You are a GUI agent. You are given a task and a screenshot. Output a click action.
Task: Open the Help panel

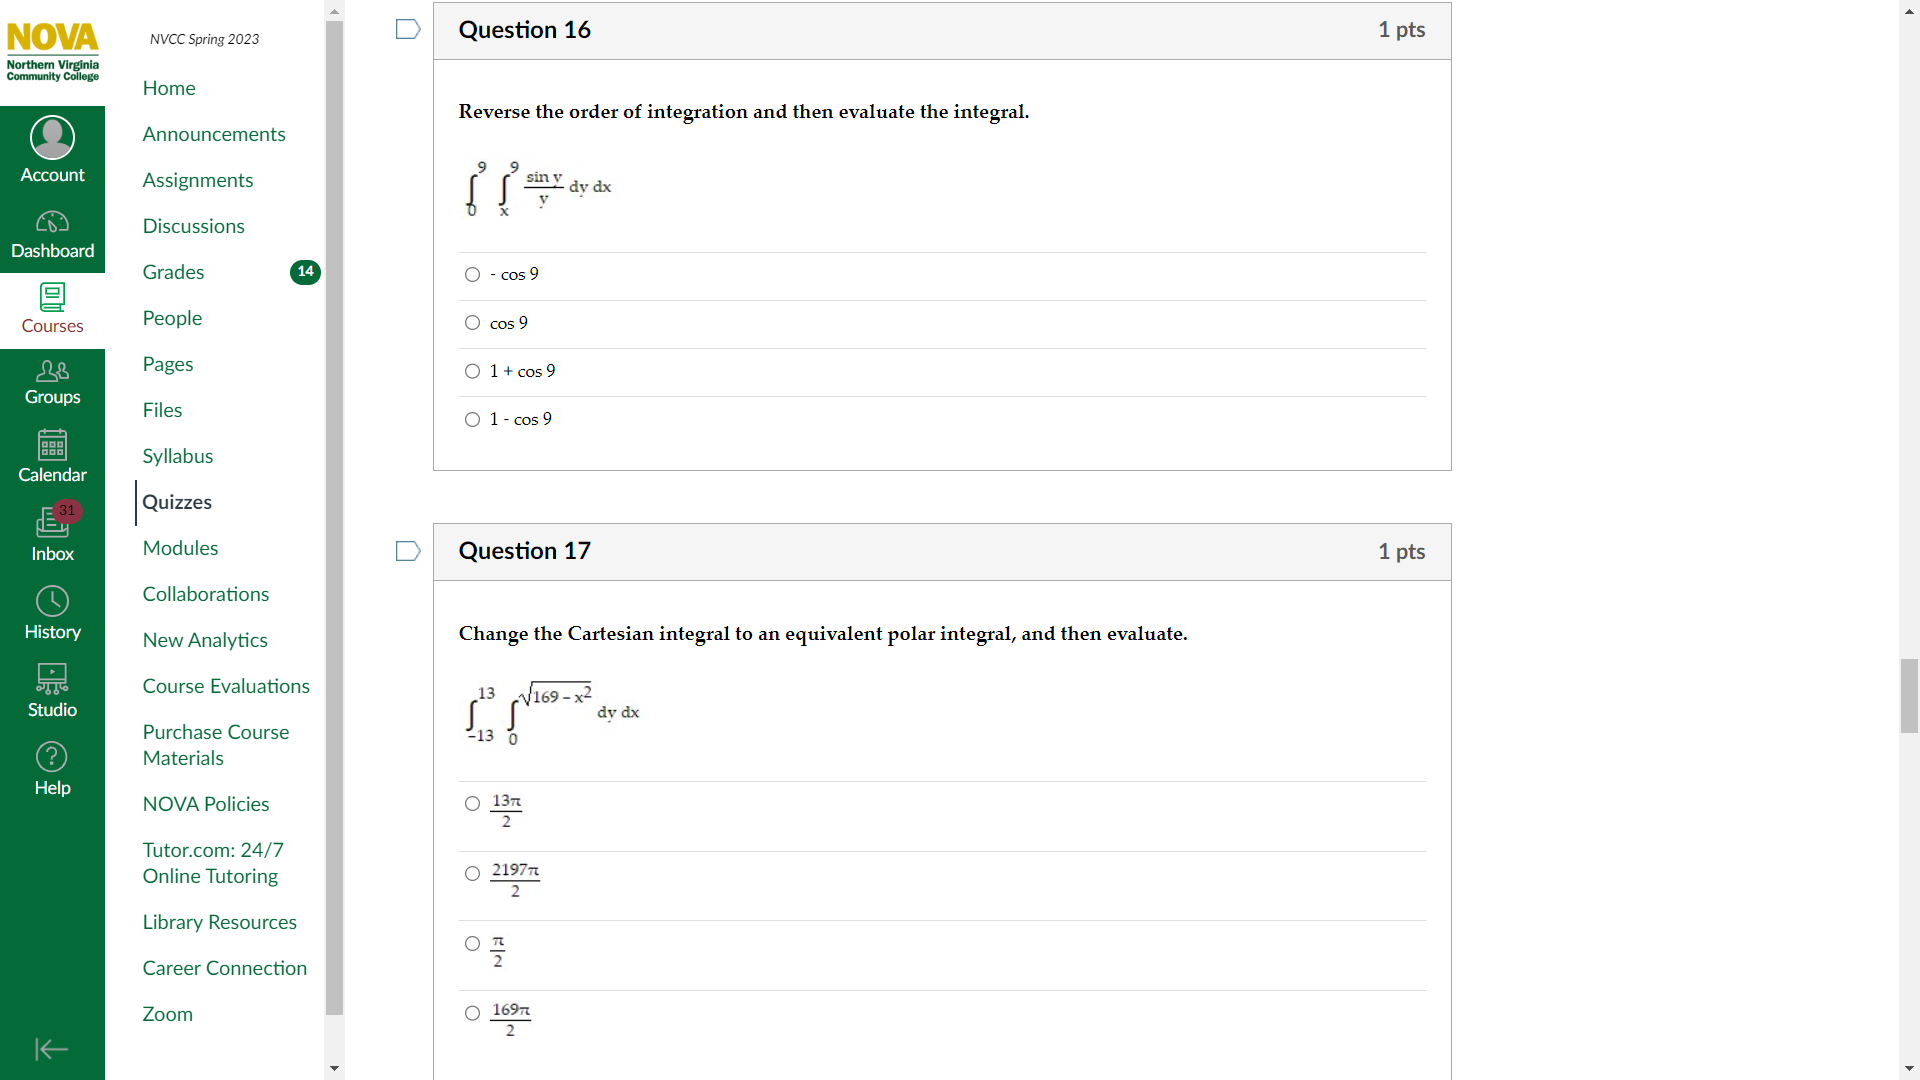click(52, 768)
